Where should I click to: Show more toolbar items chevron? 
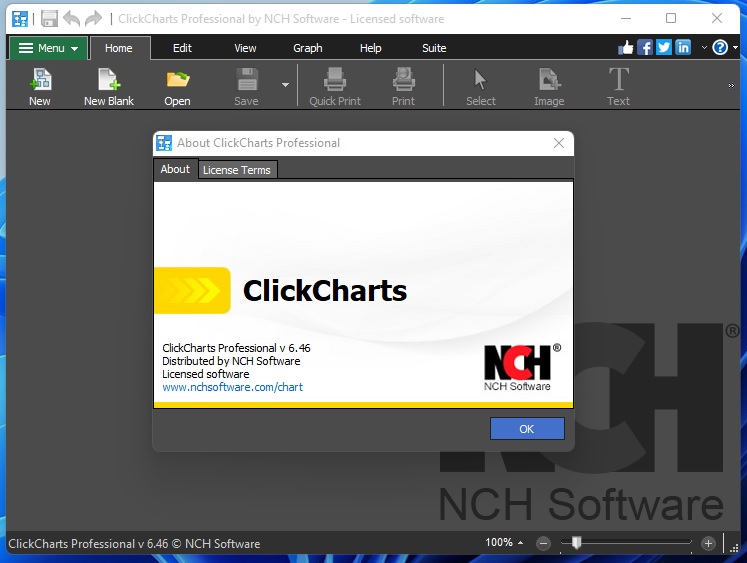(x=731, y=86)
